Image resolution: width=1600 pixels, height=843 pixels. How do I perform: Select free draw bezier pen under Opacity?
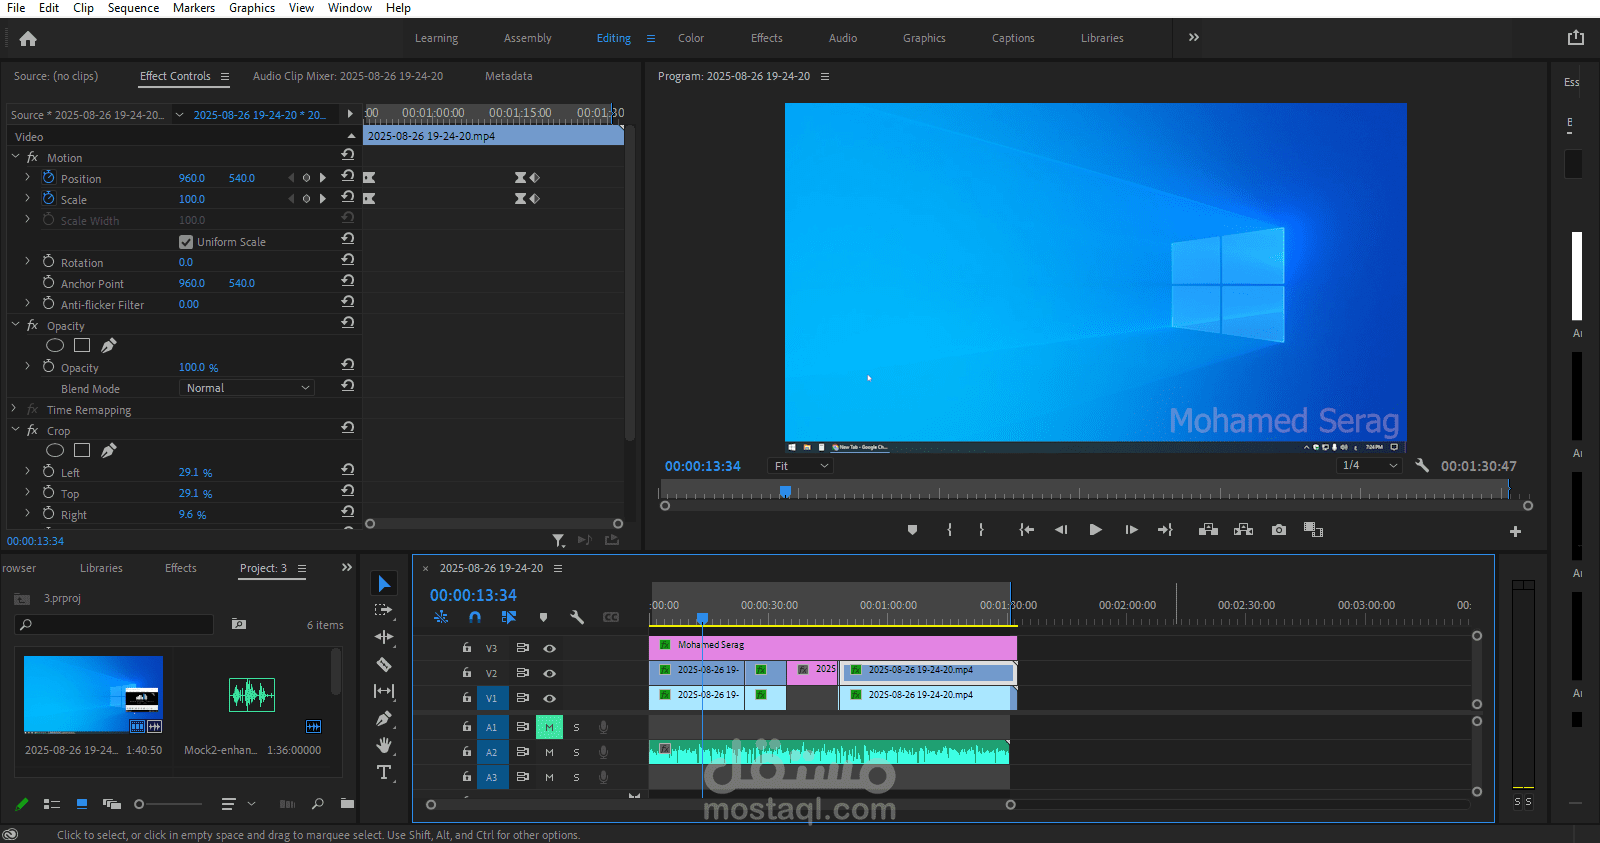[x=109, y=345]
